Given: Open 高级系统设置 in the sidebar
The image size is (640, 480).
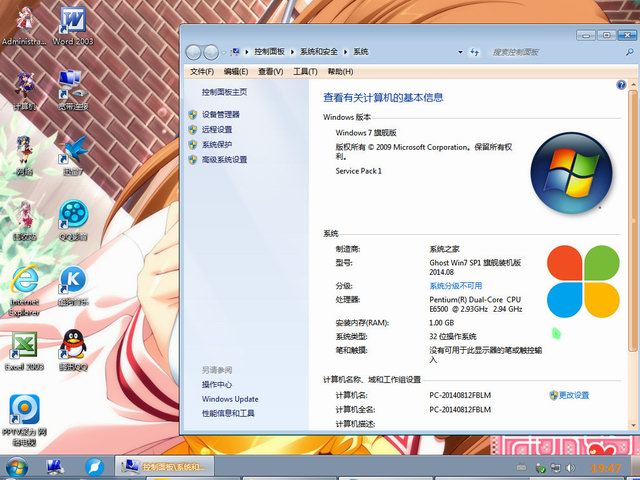Looking at the screenshot, I should pos(224,160).
